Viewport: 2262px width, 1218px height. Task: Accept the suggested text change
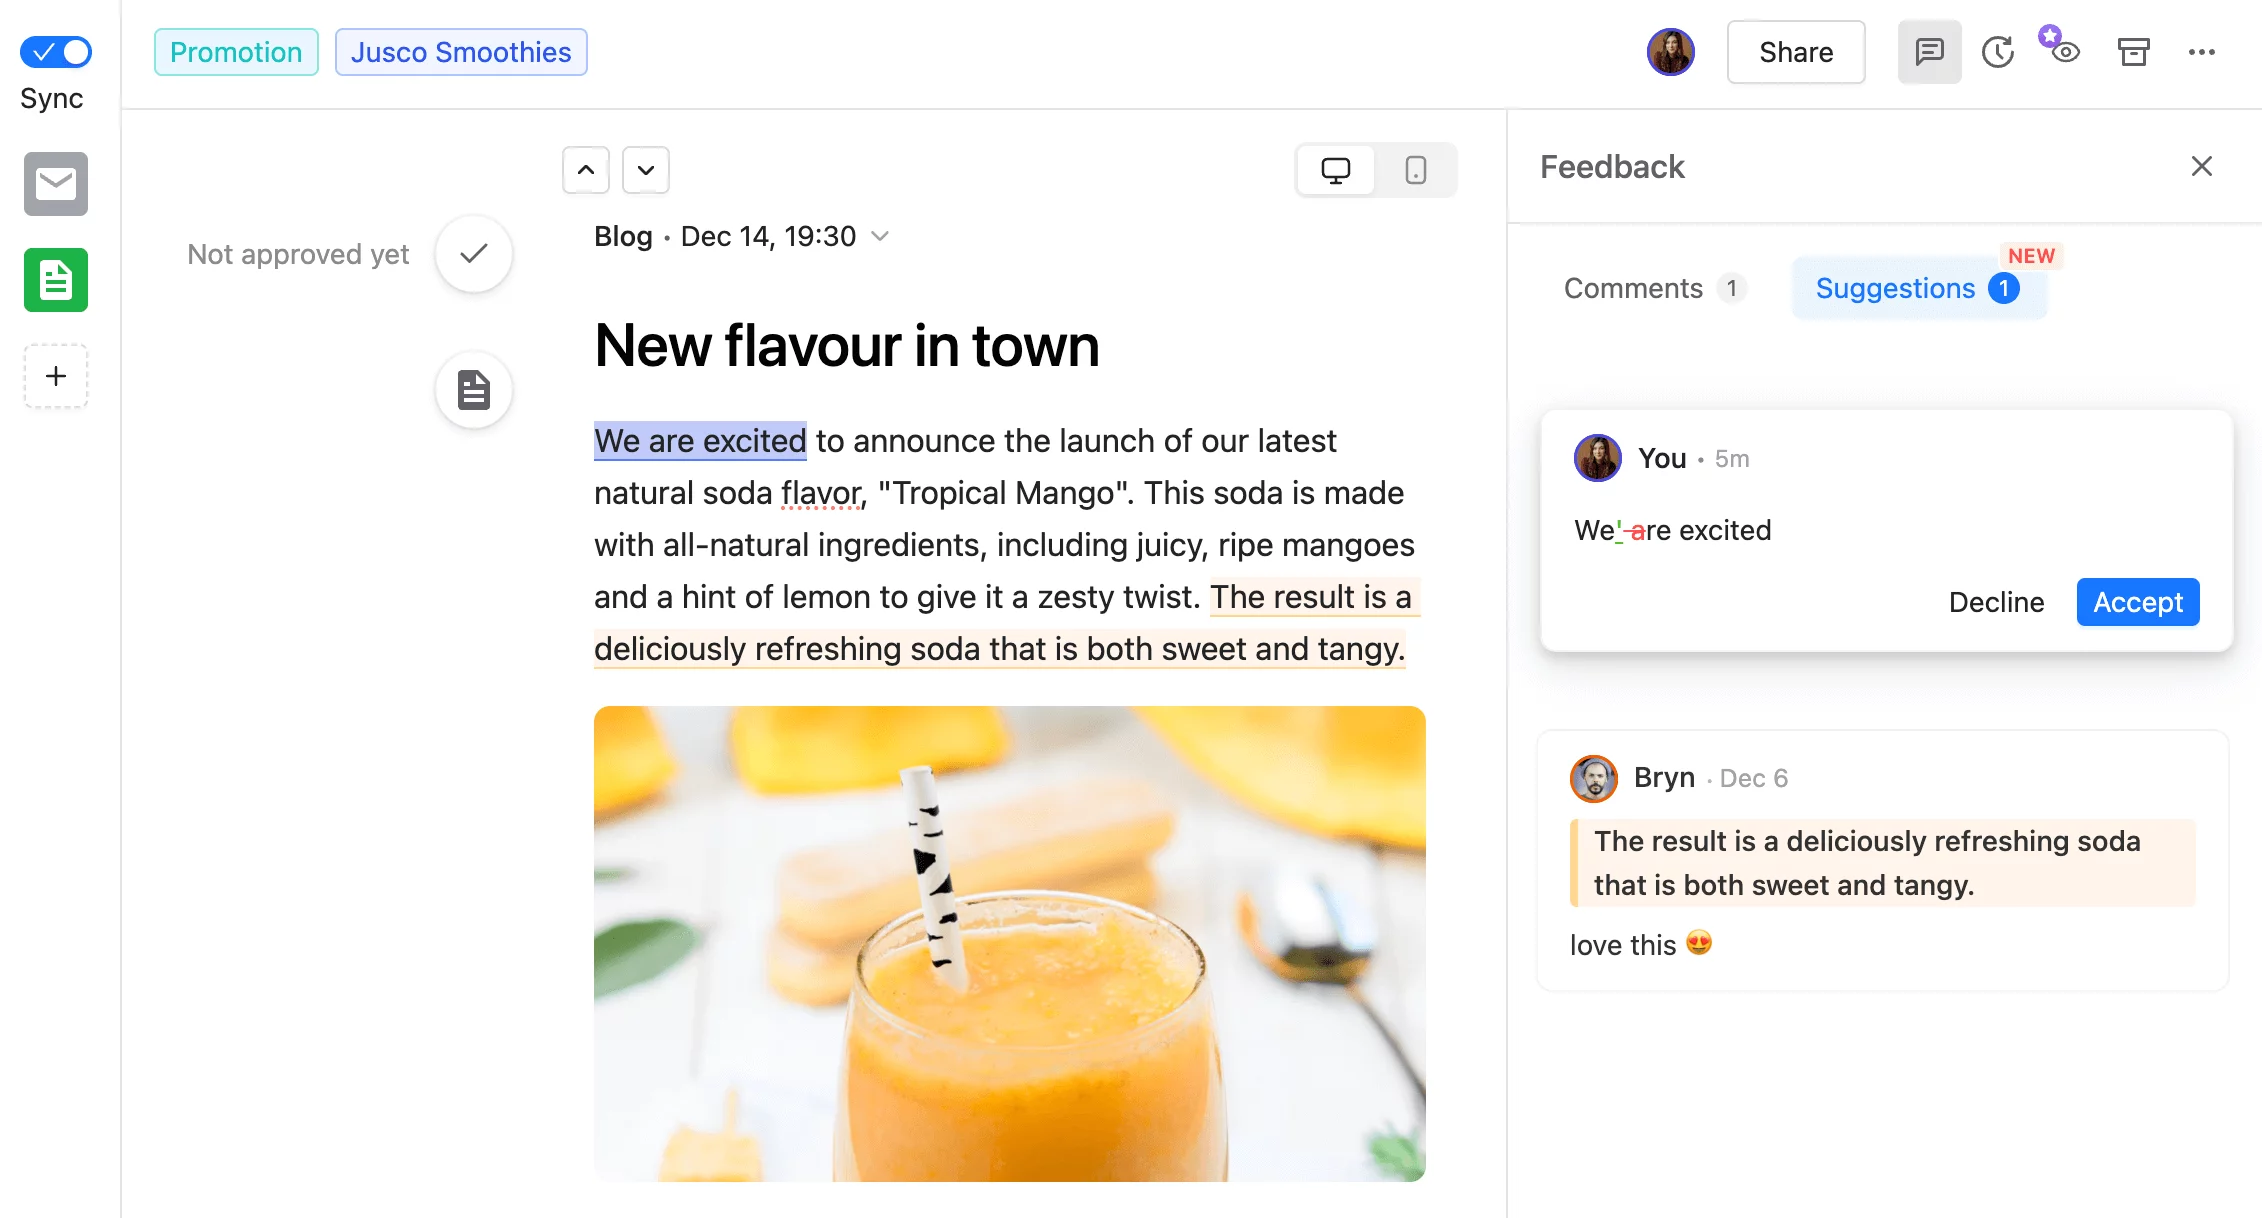(x=2138, y=602)
